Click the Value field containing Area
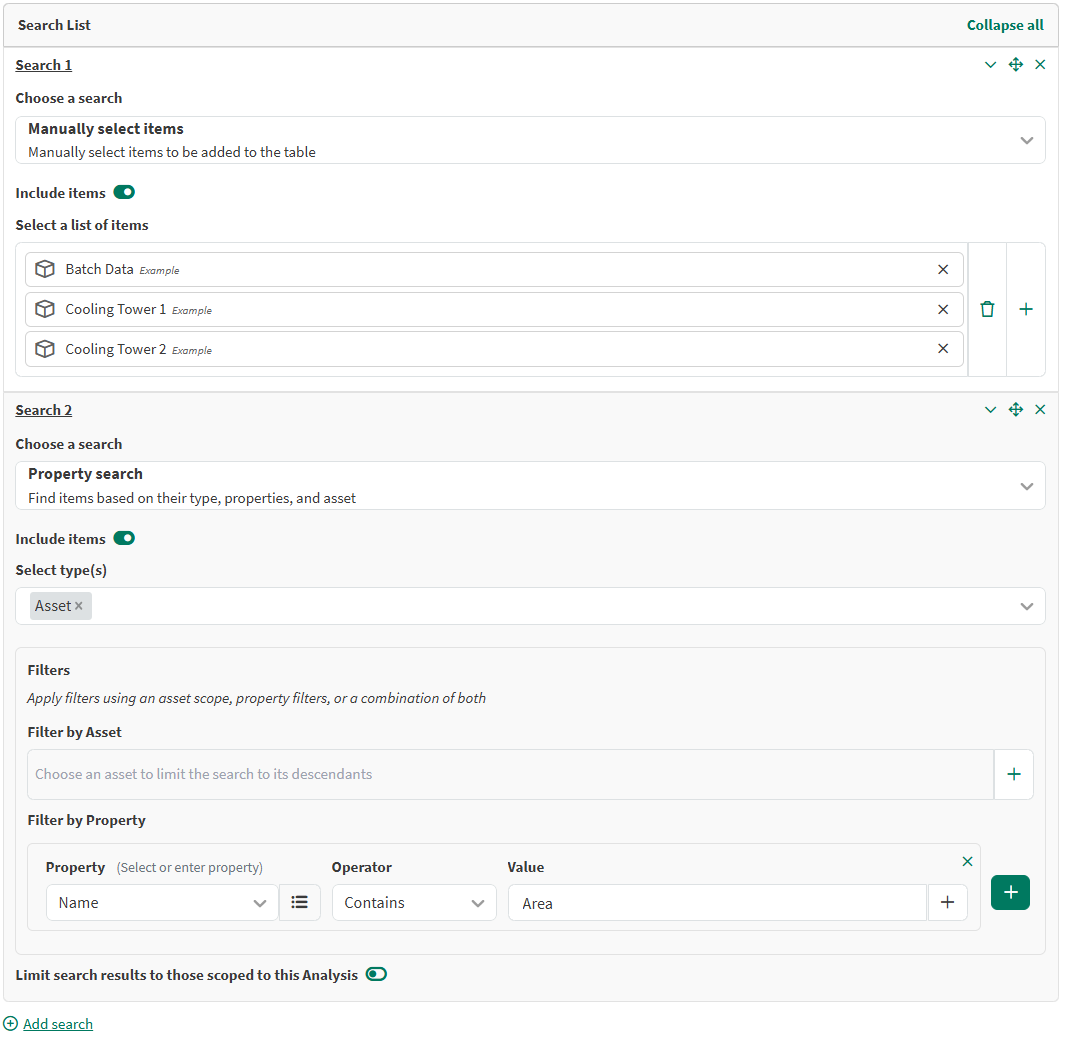 [x=716, y=903]
